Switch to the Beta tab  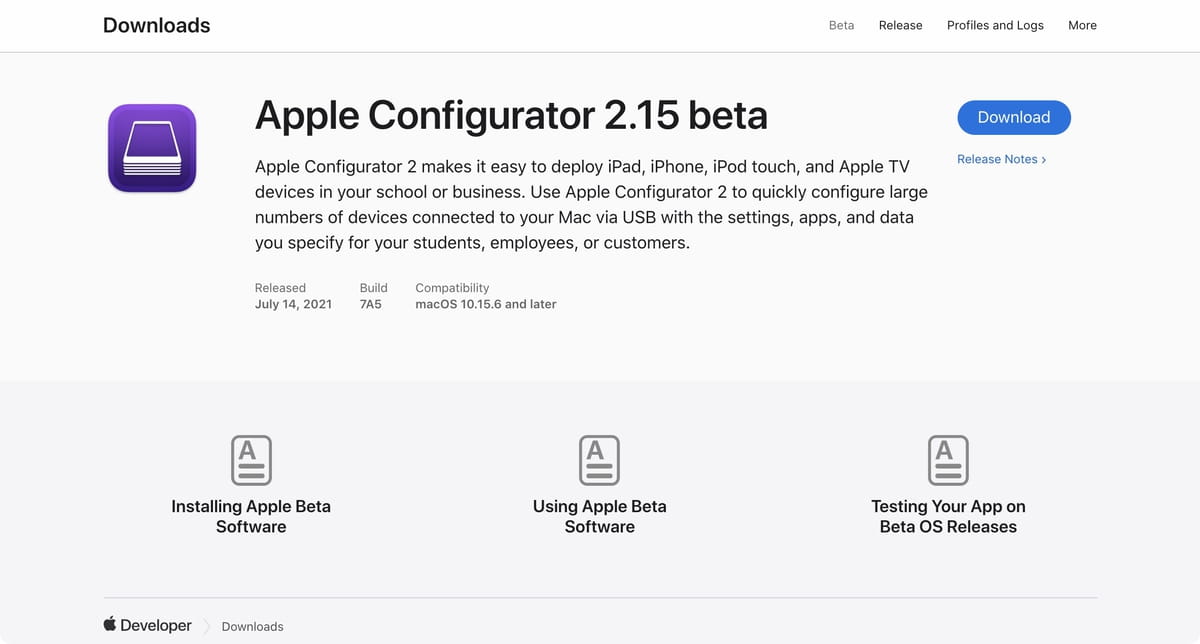click(842, 25)
